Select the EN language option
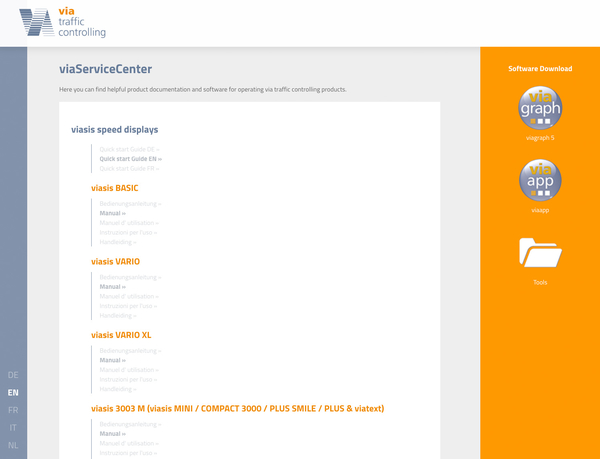Image resolution: width=600 pixels, height=459 pixels. tap(13, 392)
